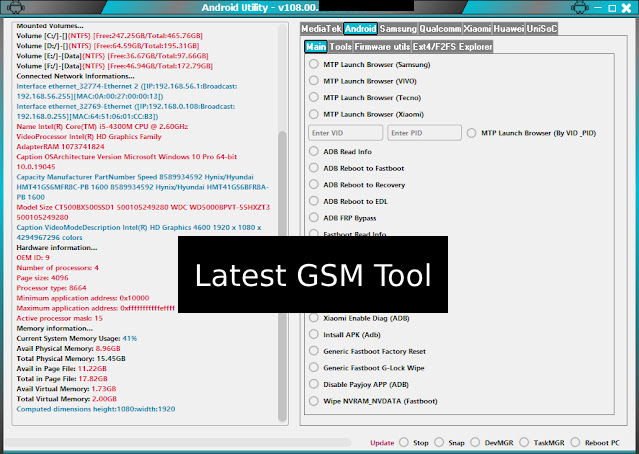The image size is (639, 454).
Task: Click the Android robot icon beside the minimize button
Action: click(580, 7)
